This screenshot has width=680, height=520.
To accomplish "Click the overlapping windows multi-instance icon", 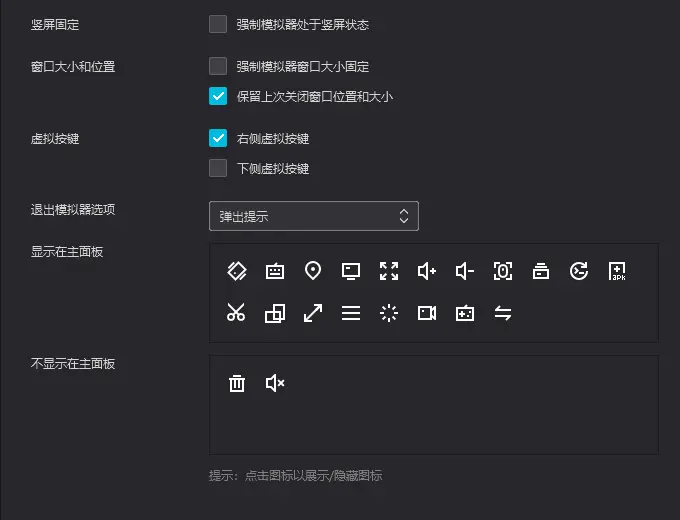I will (275, 313).
